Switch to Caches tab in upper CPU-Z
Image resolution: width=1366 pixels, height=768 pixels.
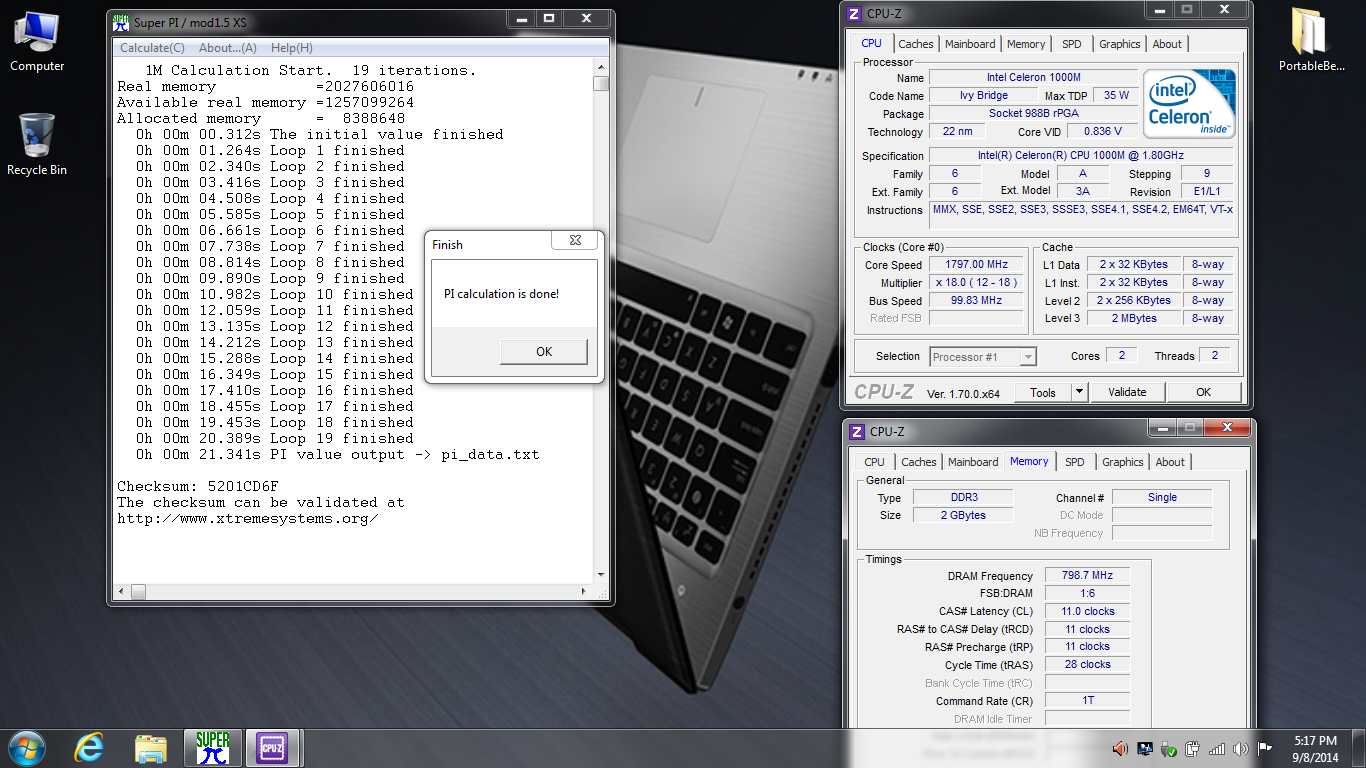(x=915, y=44)
